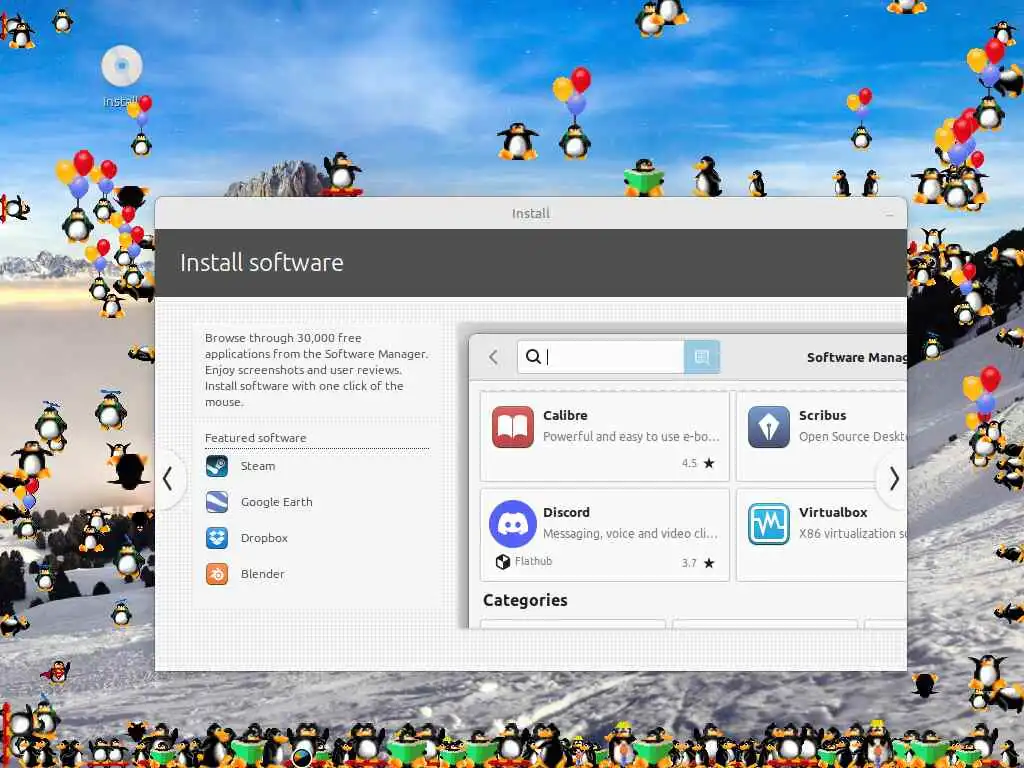Click 'Open Source Deskt' description under Scribus

[852, 437]
